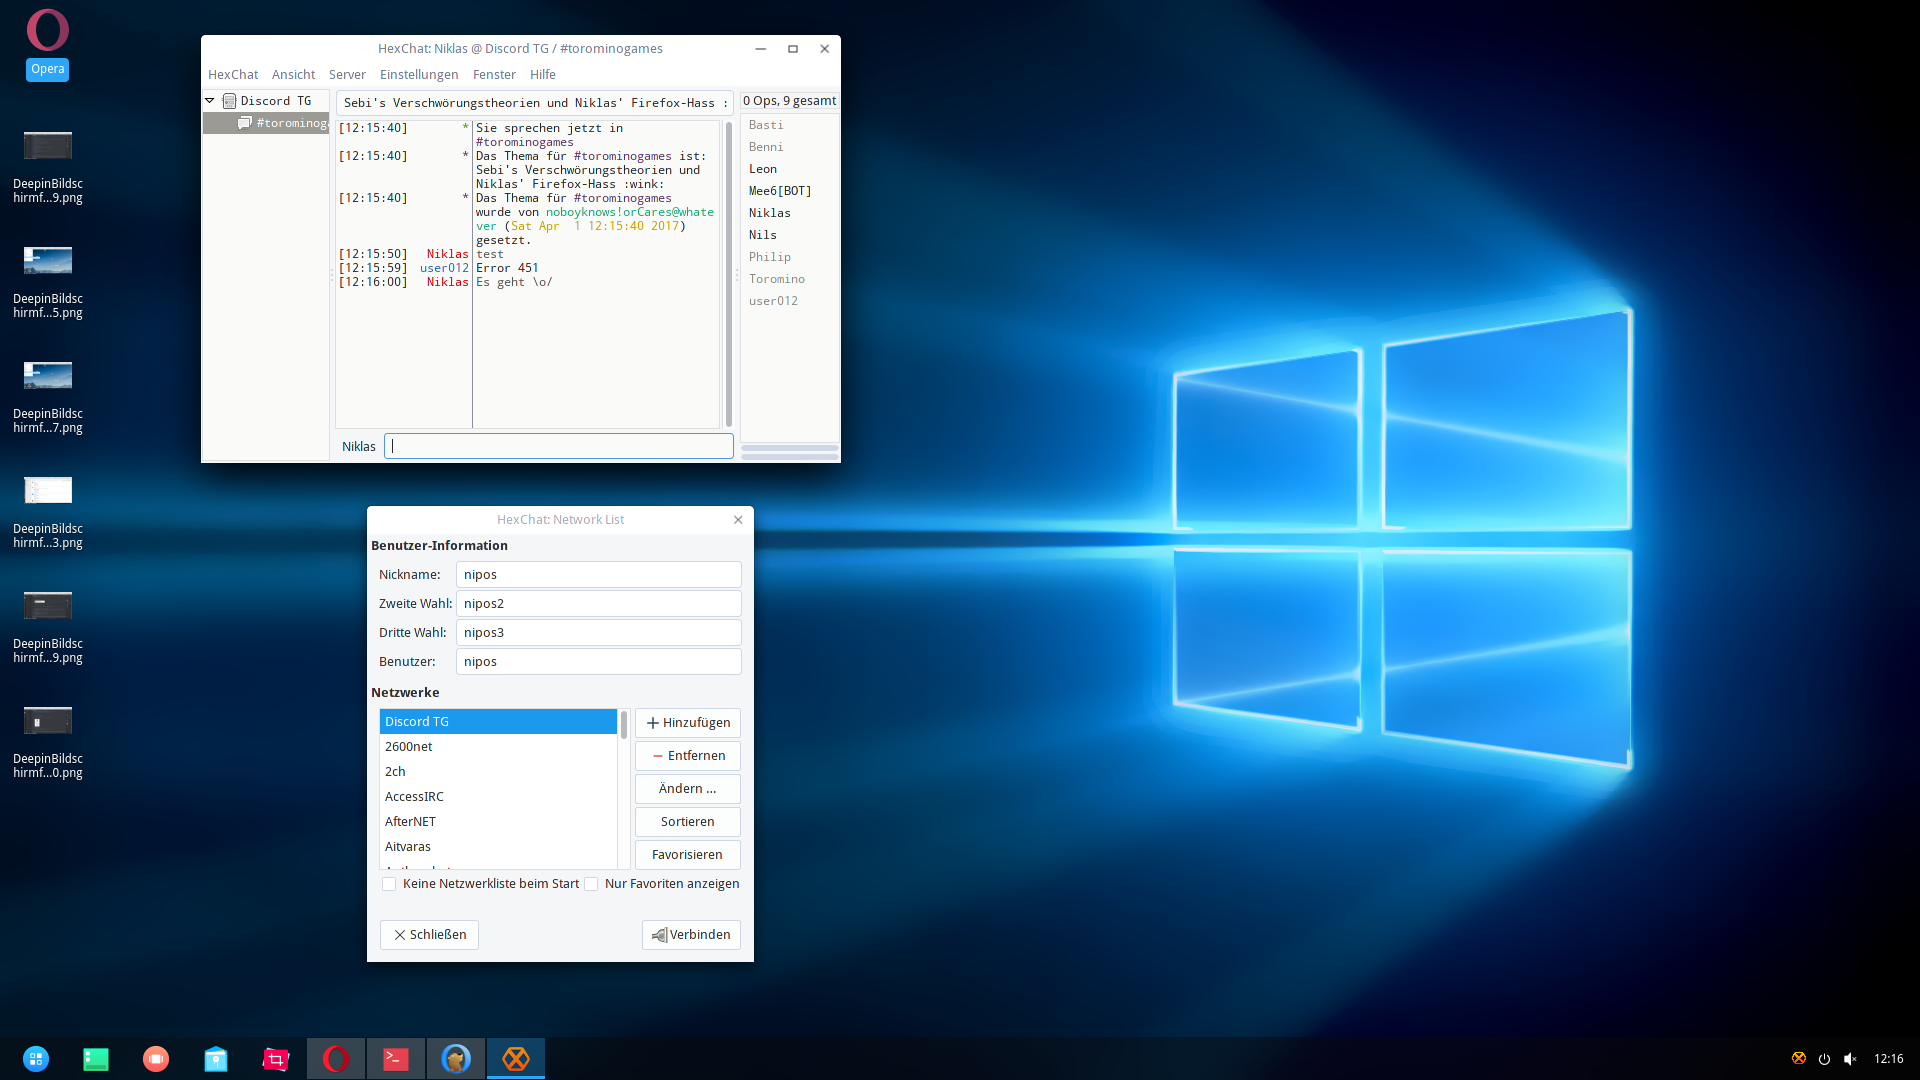The height and width of the screenshot is (1080, 1920).
Task: Click the Favorisieren button
Action: [687, 855]
